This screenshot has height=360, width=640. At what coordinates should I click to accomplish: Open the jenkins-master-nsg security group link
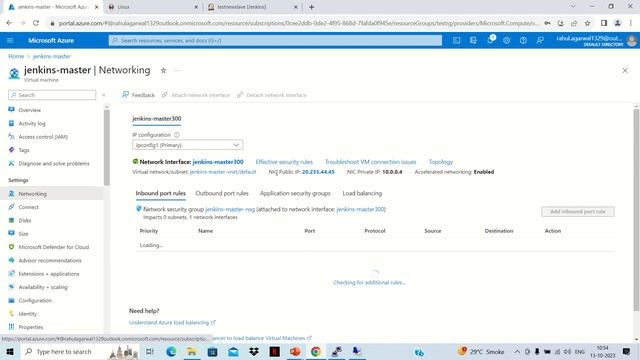(x=230, y=209)
